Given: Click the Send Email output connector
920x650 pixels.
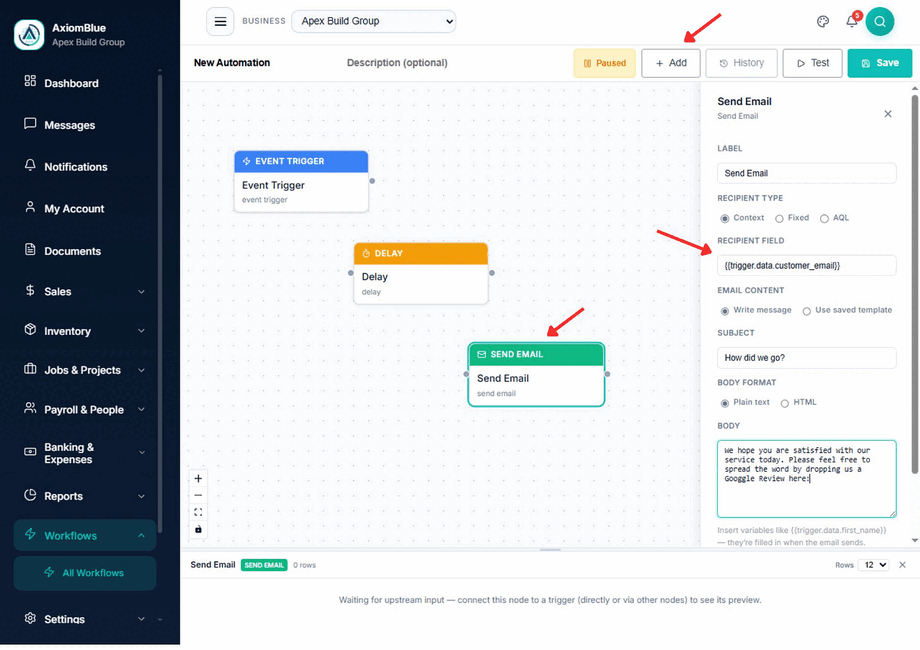Looking at the screenshot, I should tap(607, 374).
